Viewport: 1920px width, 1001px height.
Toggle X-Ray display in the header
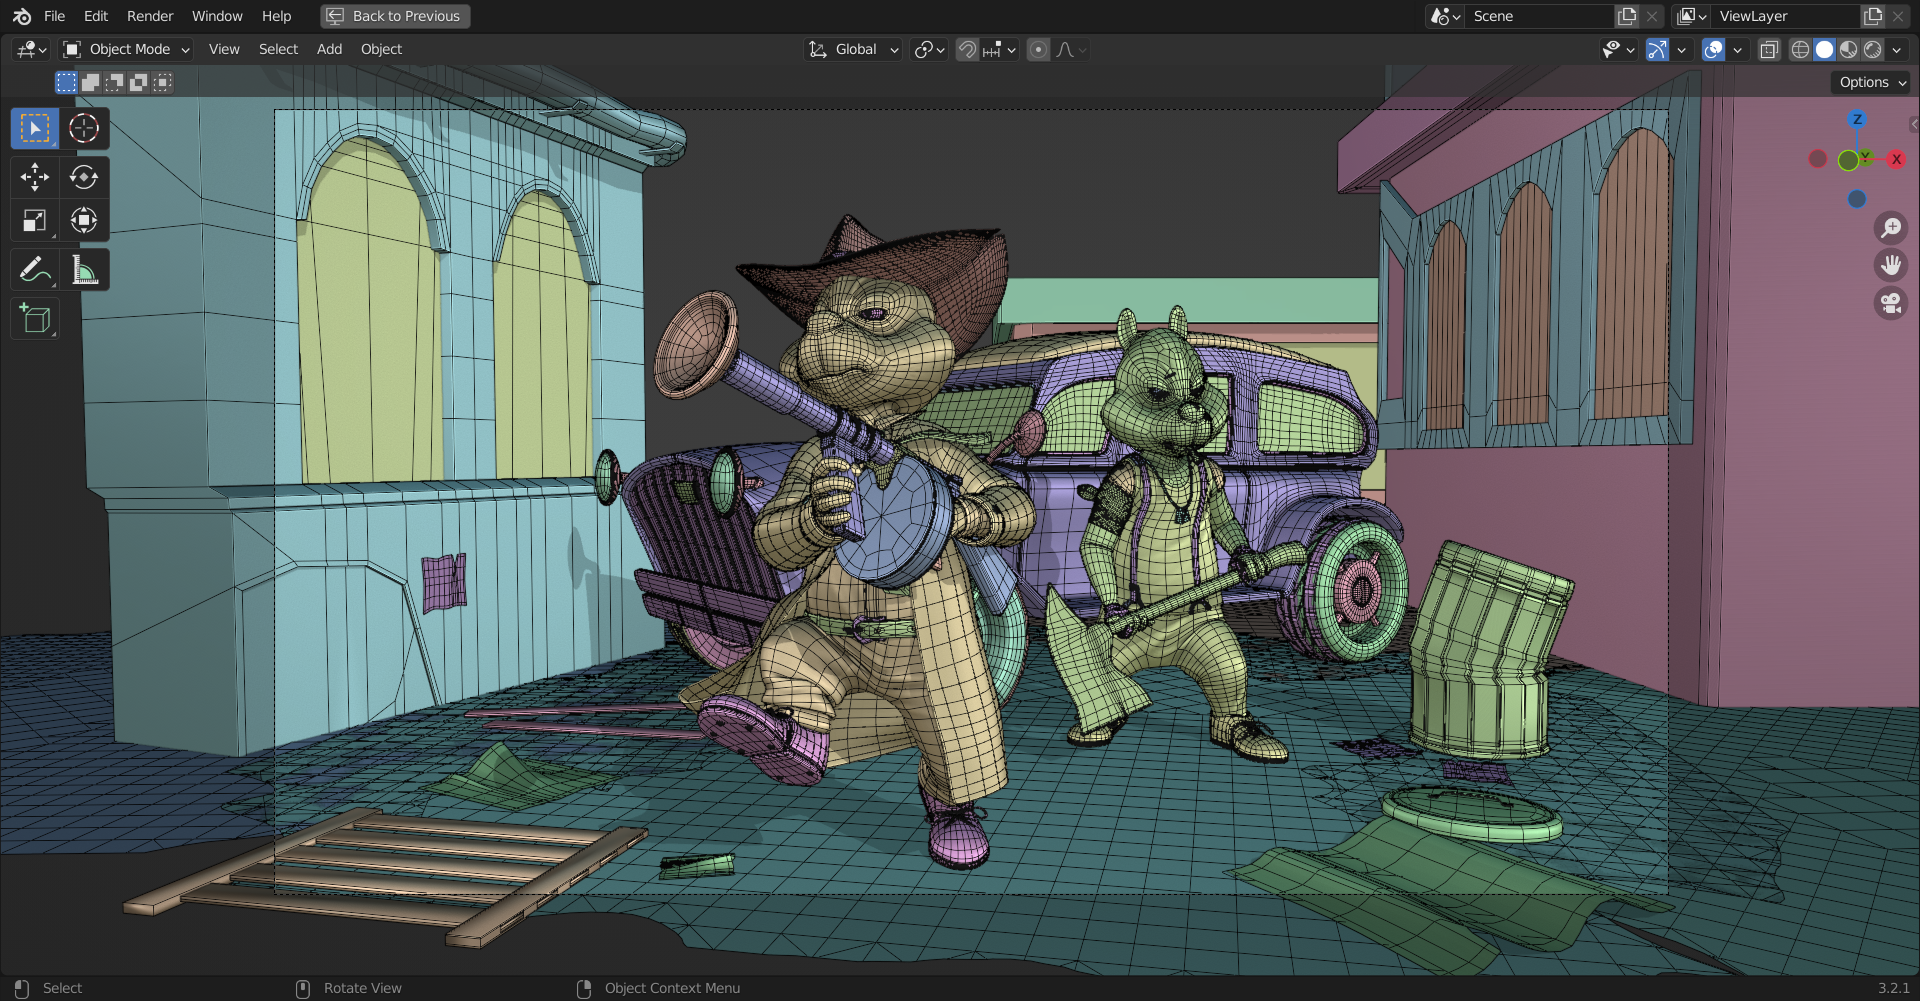(x=1768, y=50)
